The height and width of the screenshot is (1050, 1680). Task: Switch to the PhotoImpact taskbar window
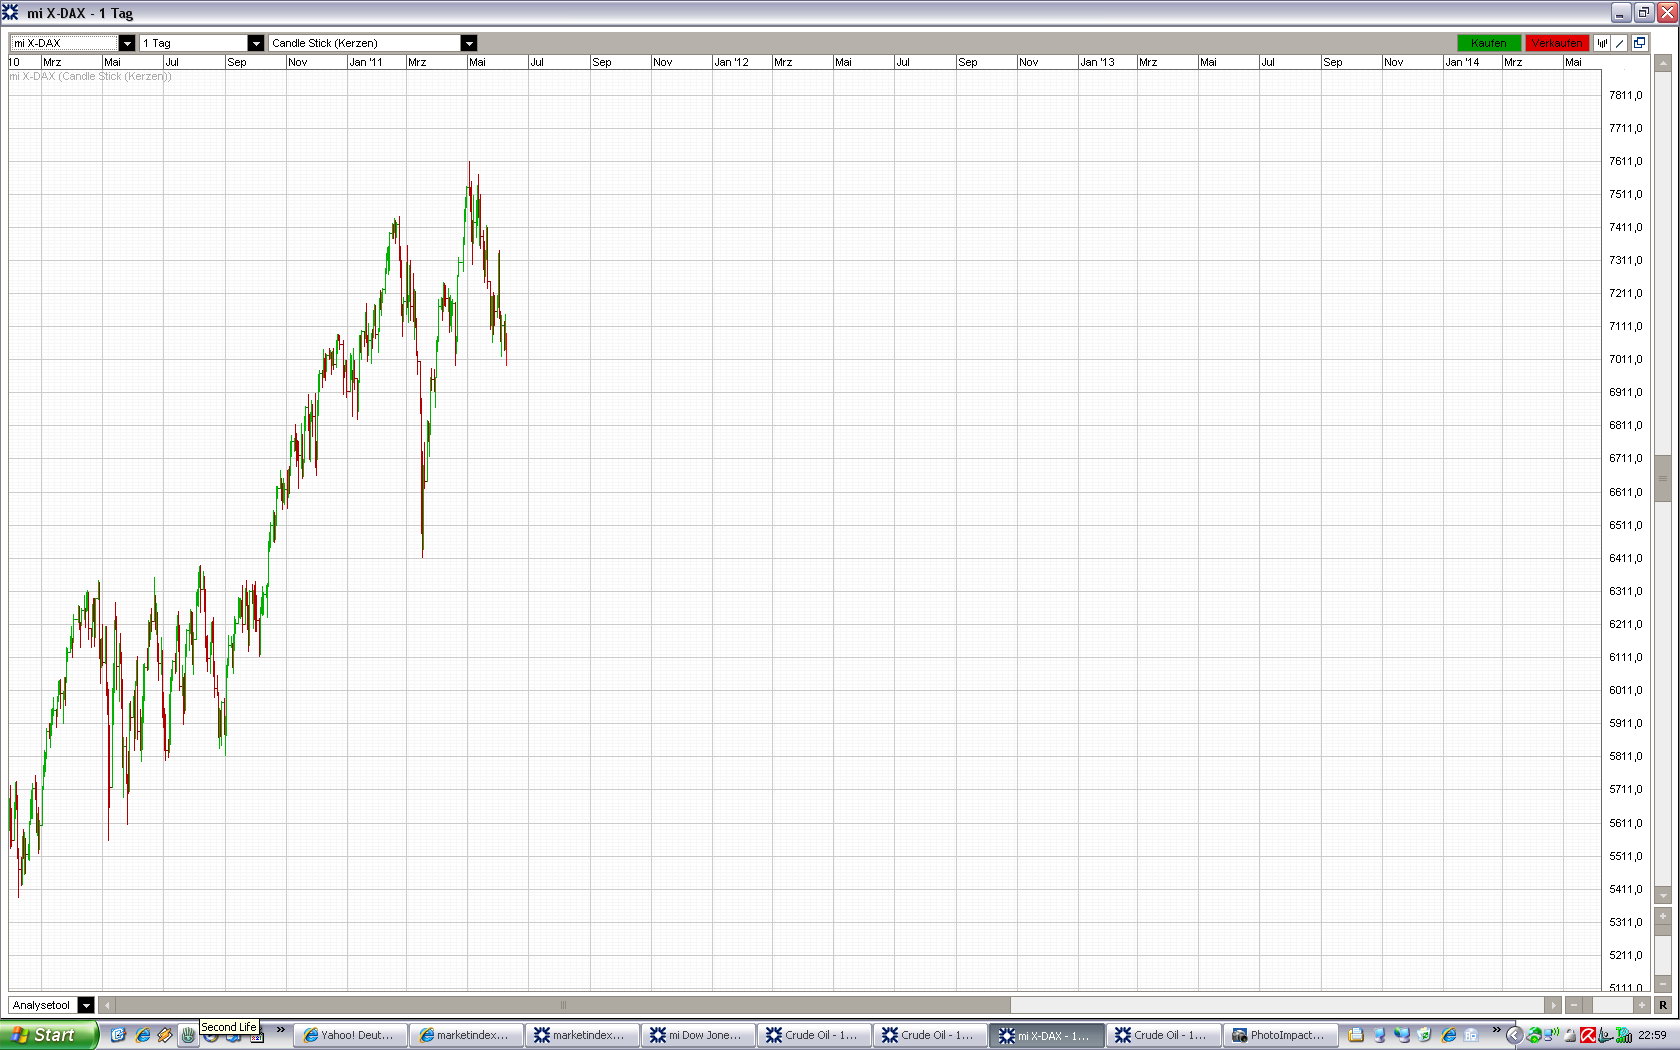1278,1035
